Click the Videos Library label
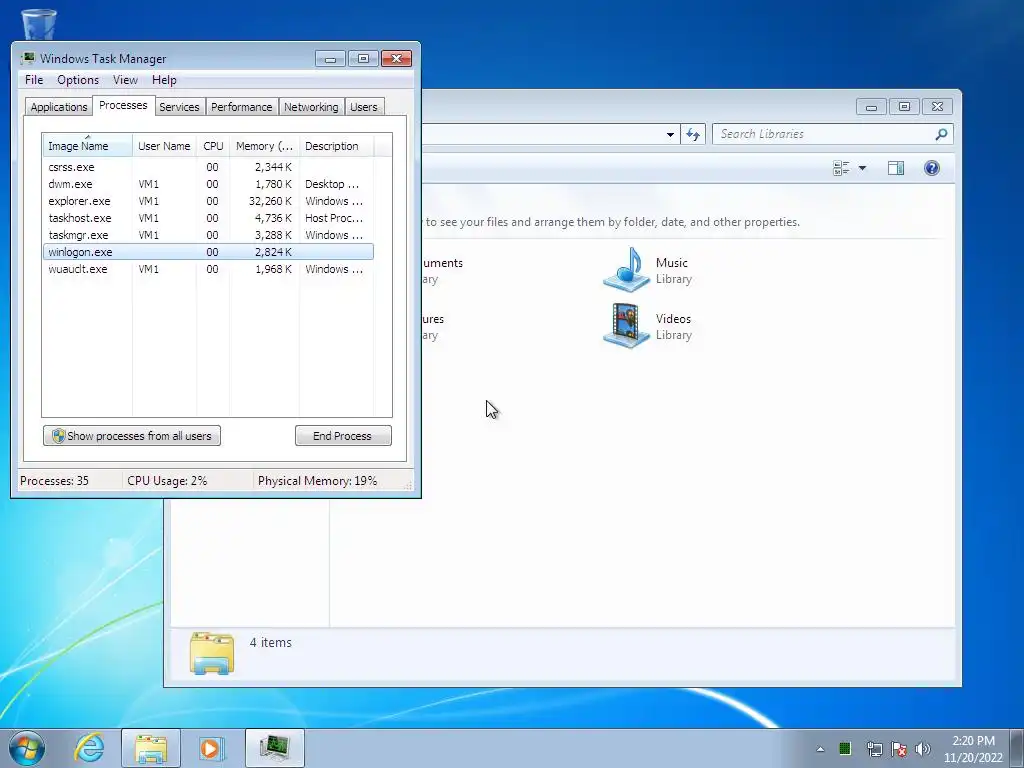This screenshot has width=1024, height=768. click(x=673, y=327)
